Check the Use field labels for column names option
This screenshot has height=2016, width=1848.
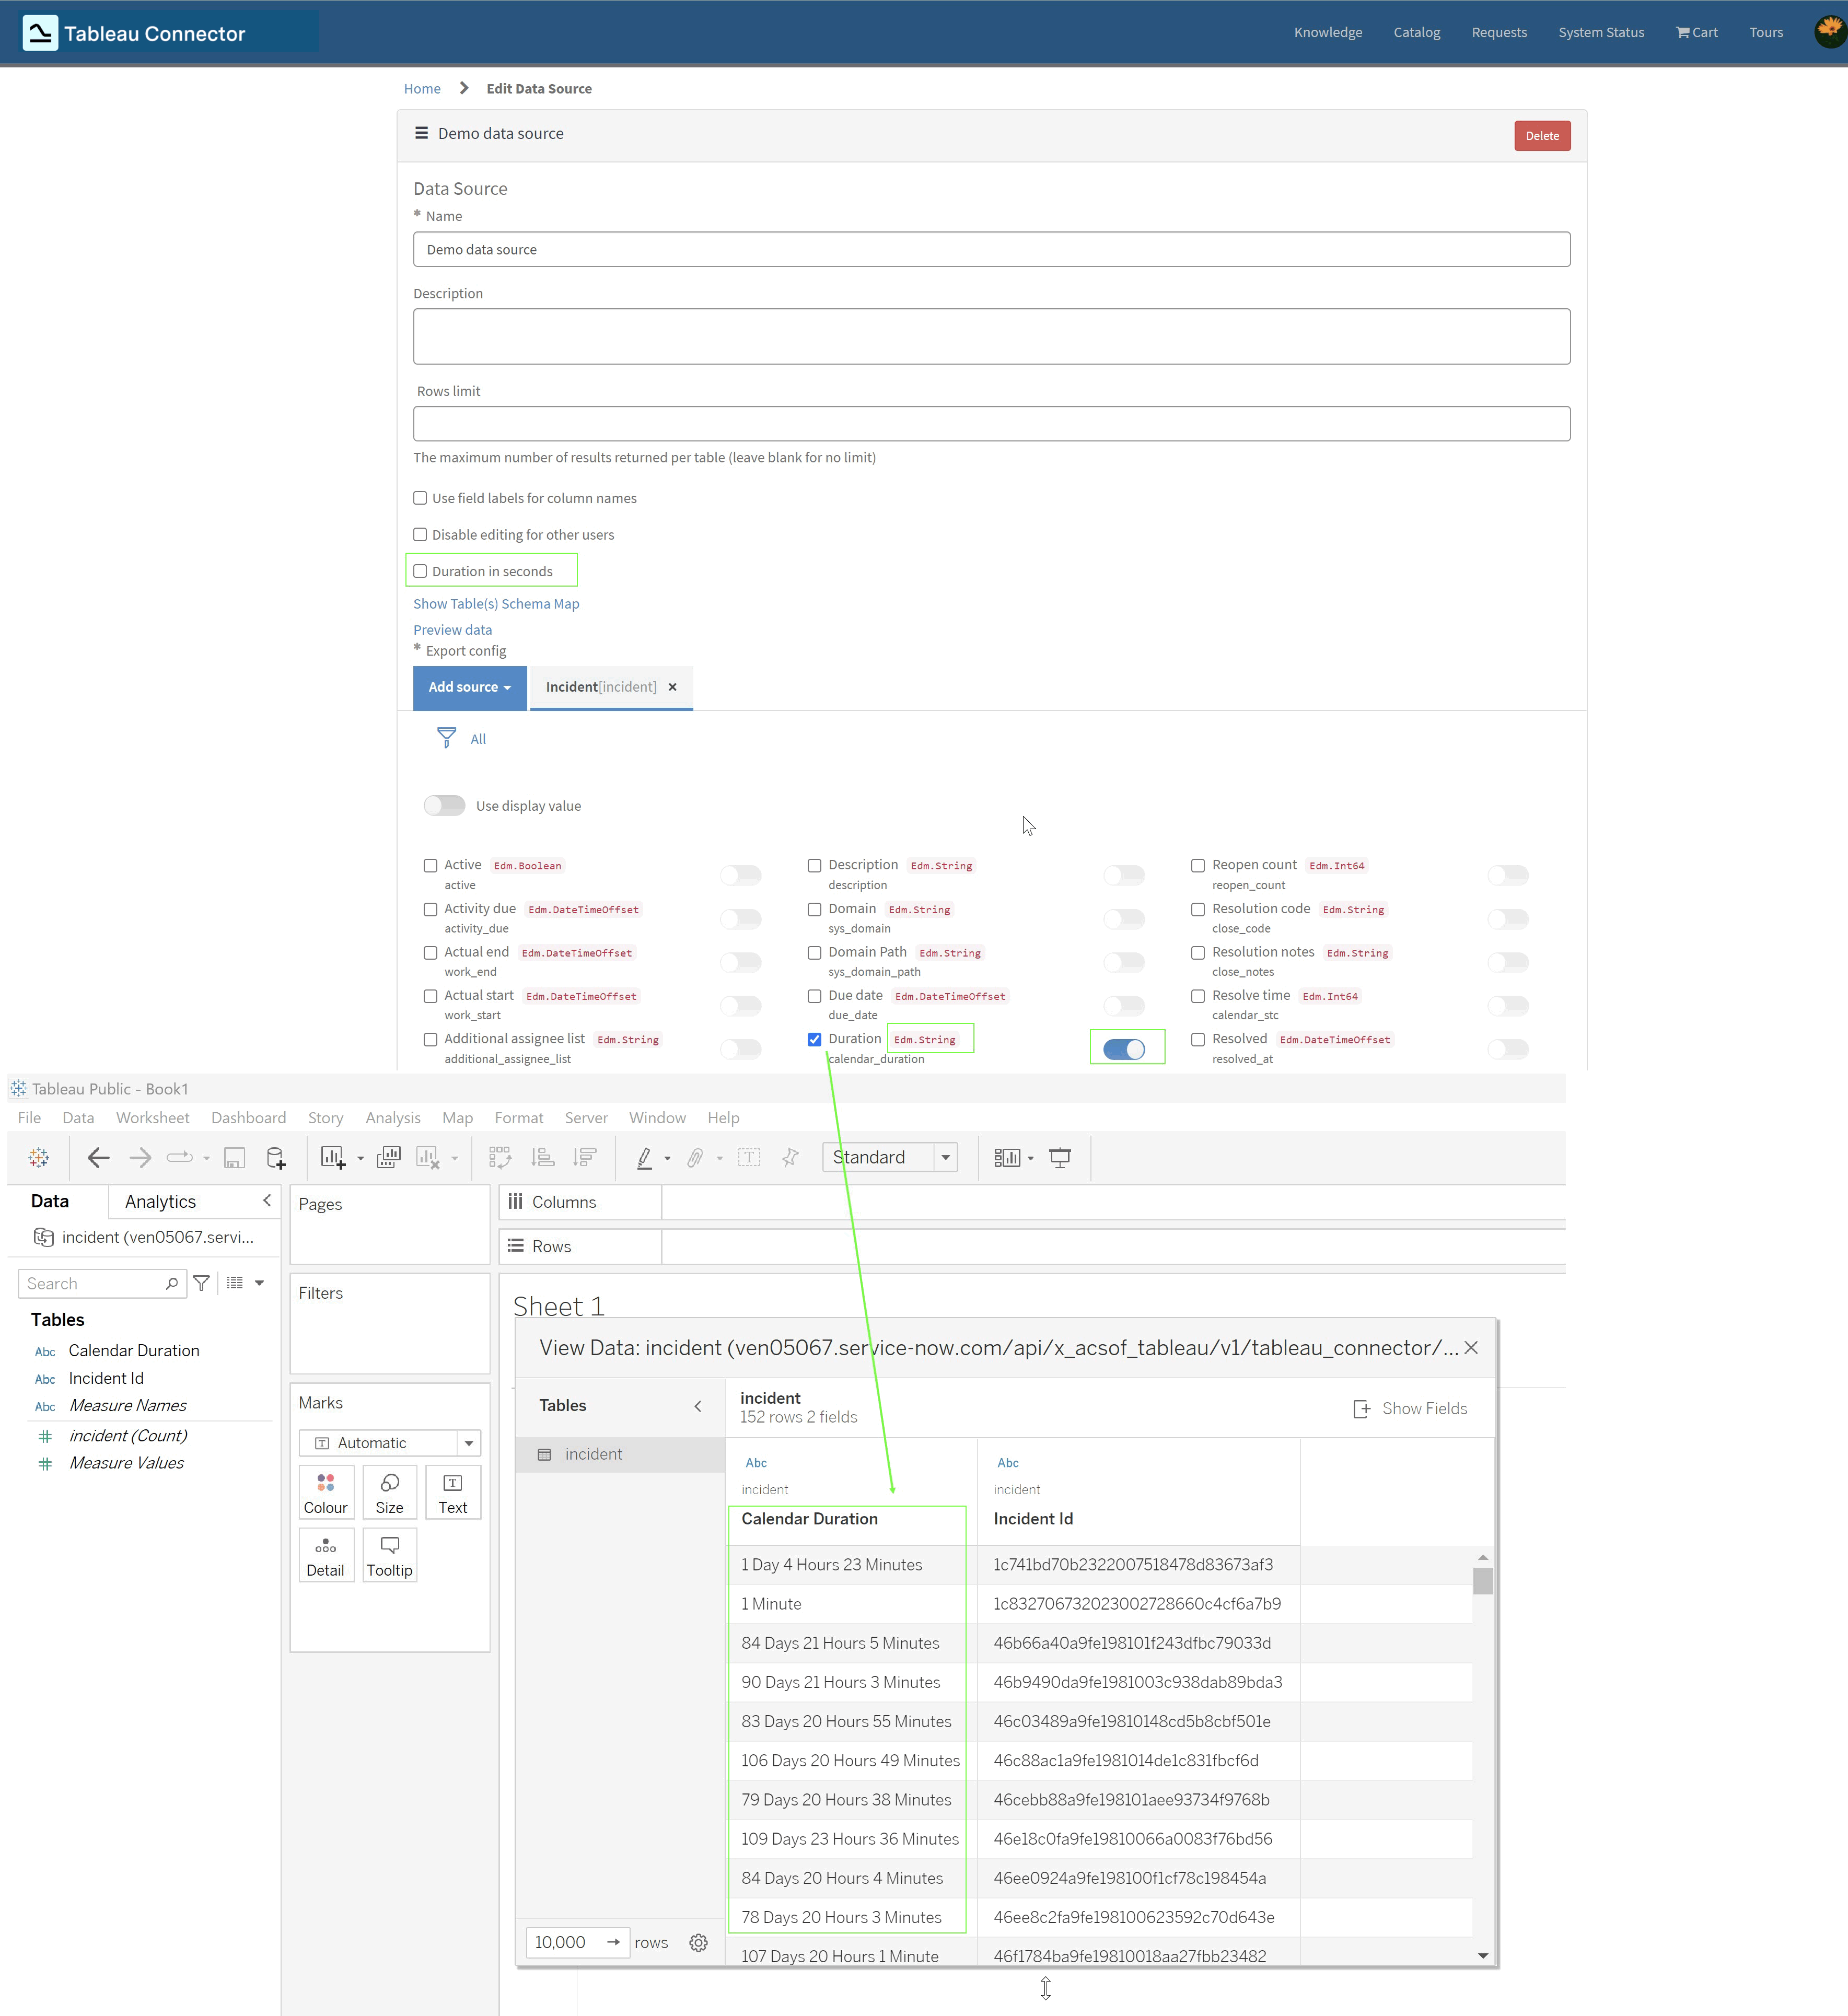pos(420,497)
